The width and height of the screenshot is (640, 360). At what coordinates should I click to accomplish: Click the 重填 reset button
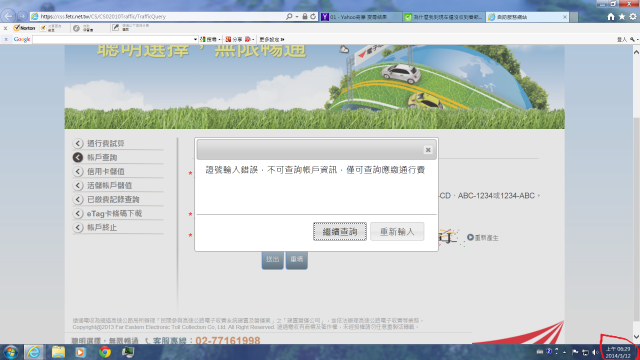pyautogui.click(x=296, y=260)
